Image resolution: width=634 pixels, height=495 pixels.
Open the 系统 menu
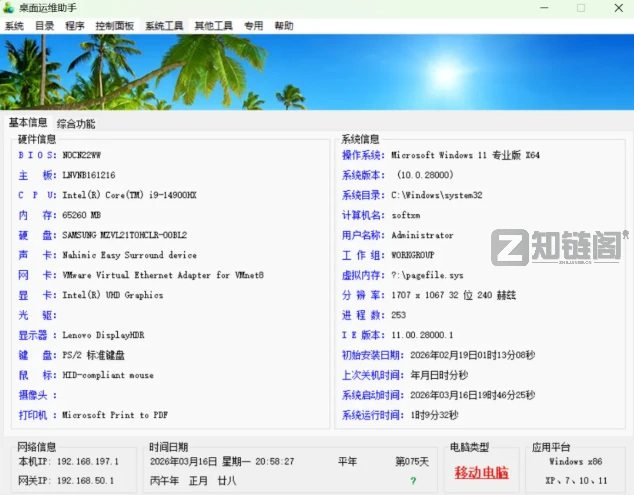pyautogui.click(x=14, y=26)
